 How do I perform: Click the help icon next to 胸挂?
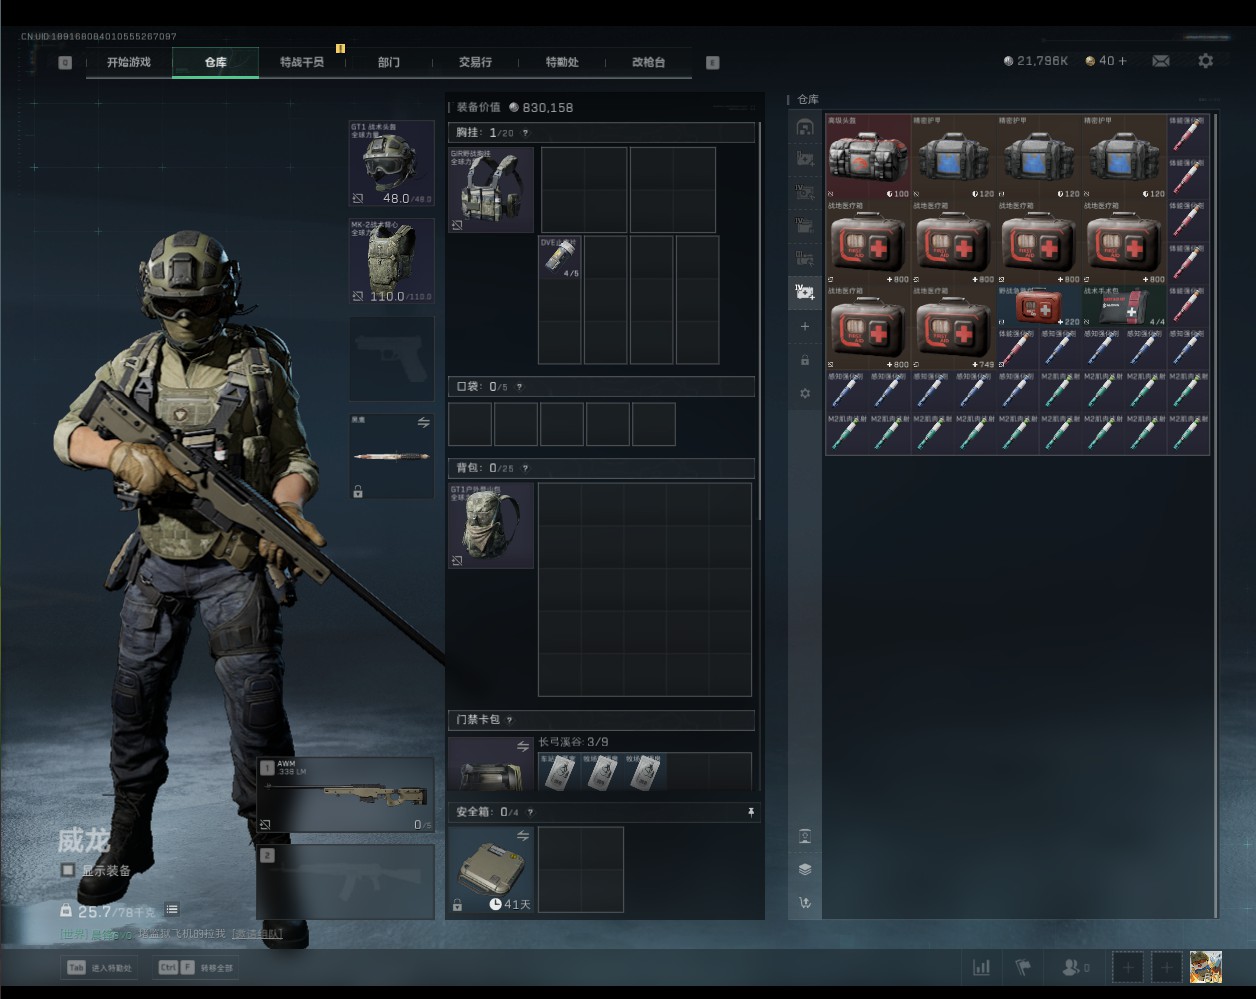point(525,133)
